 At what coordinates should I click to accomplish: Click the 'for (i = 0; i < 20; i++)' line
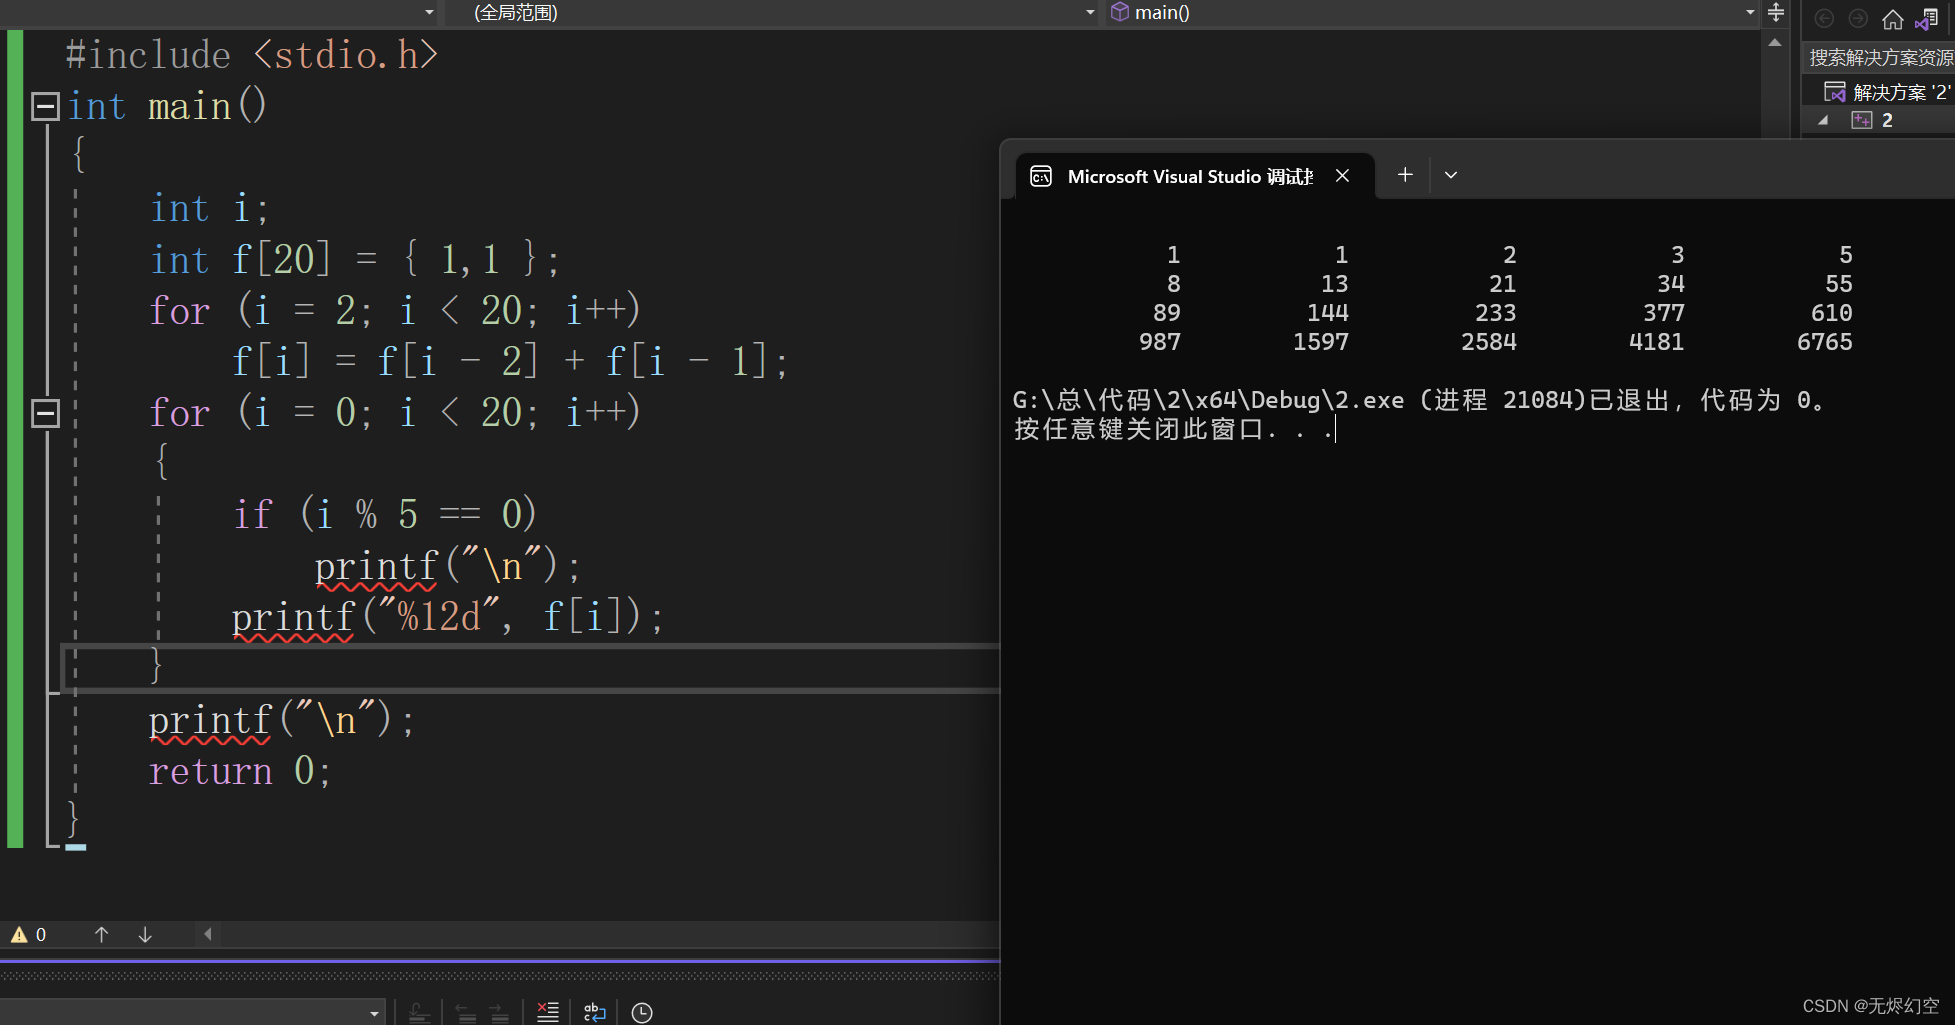[x=395, y=412]
